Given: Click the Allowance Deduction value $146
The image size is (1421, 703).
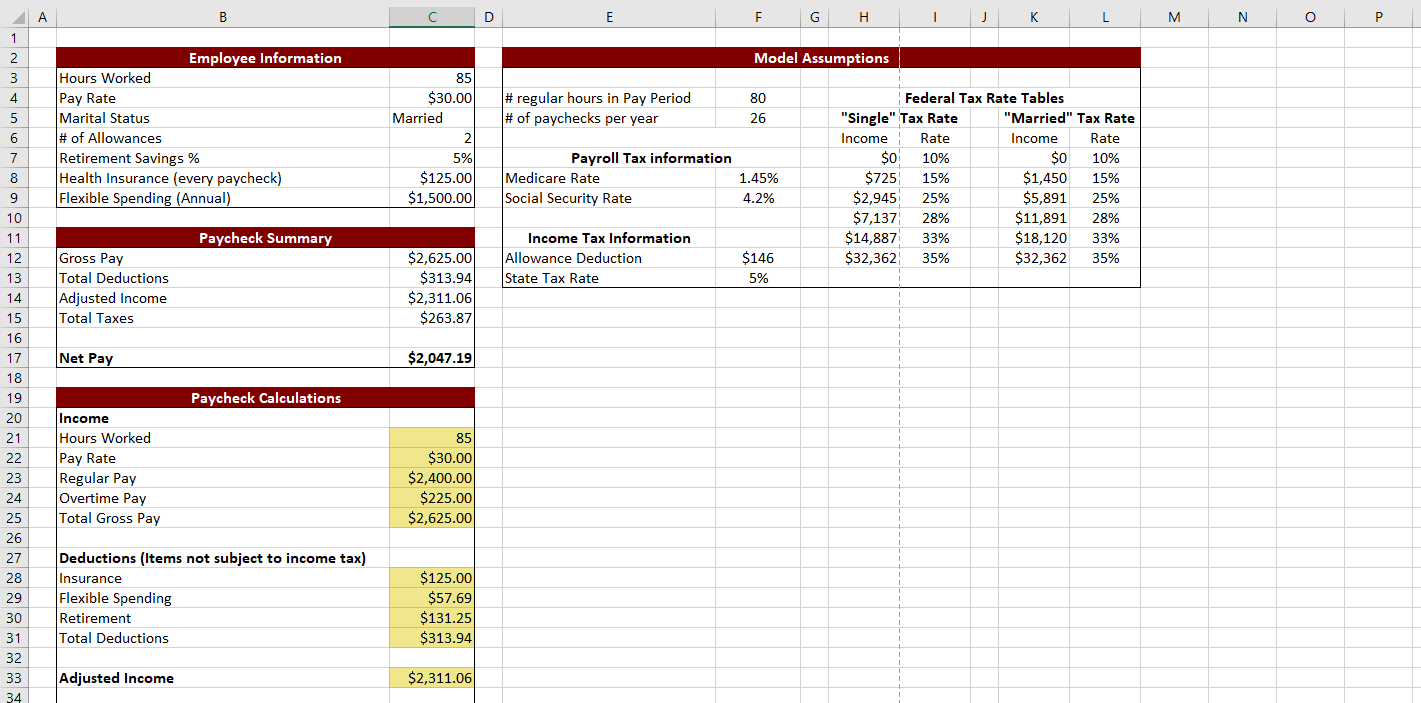Looking at the screenshot, I should pos(758,258).
